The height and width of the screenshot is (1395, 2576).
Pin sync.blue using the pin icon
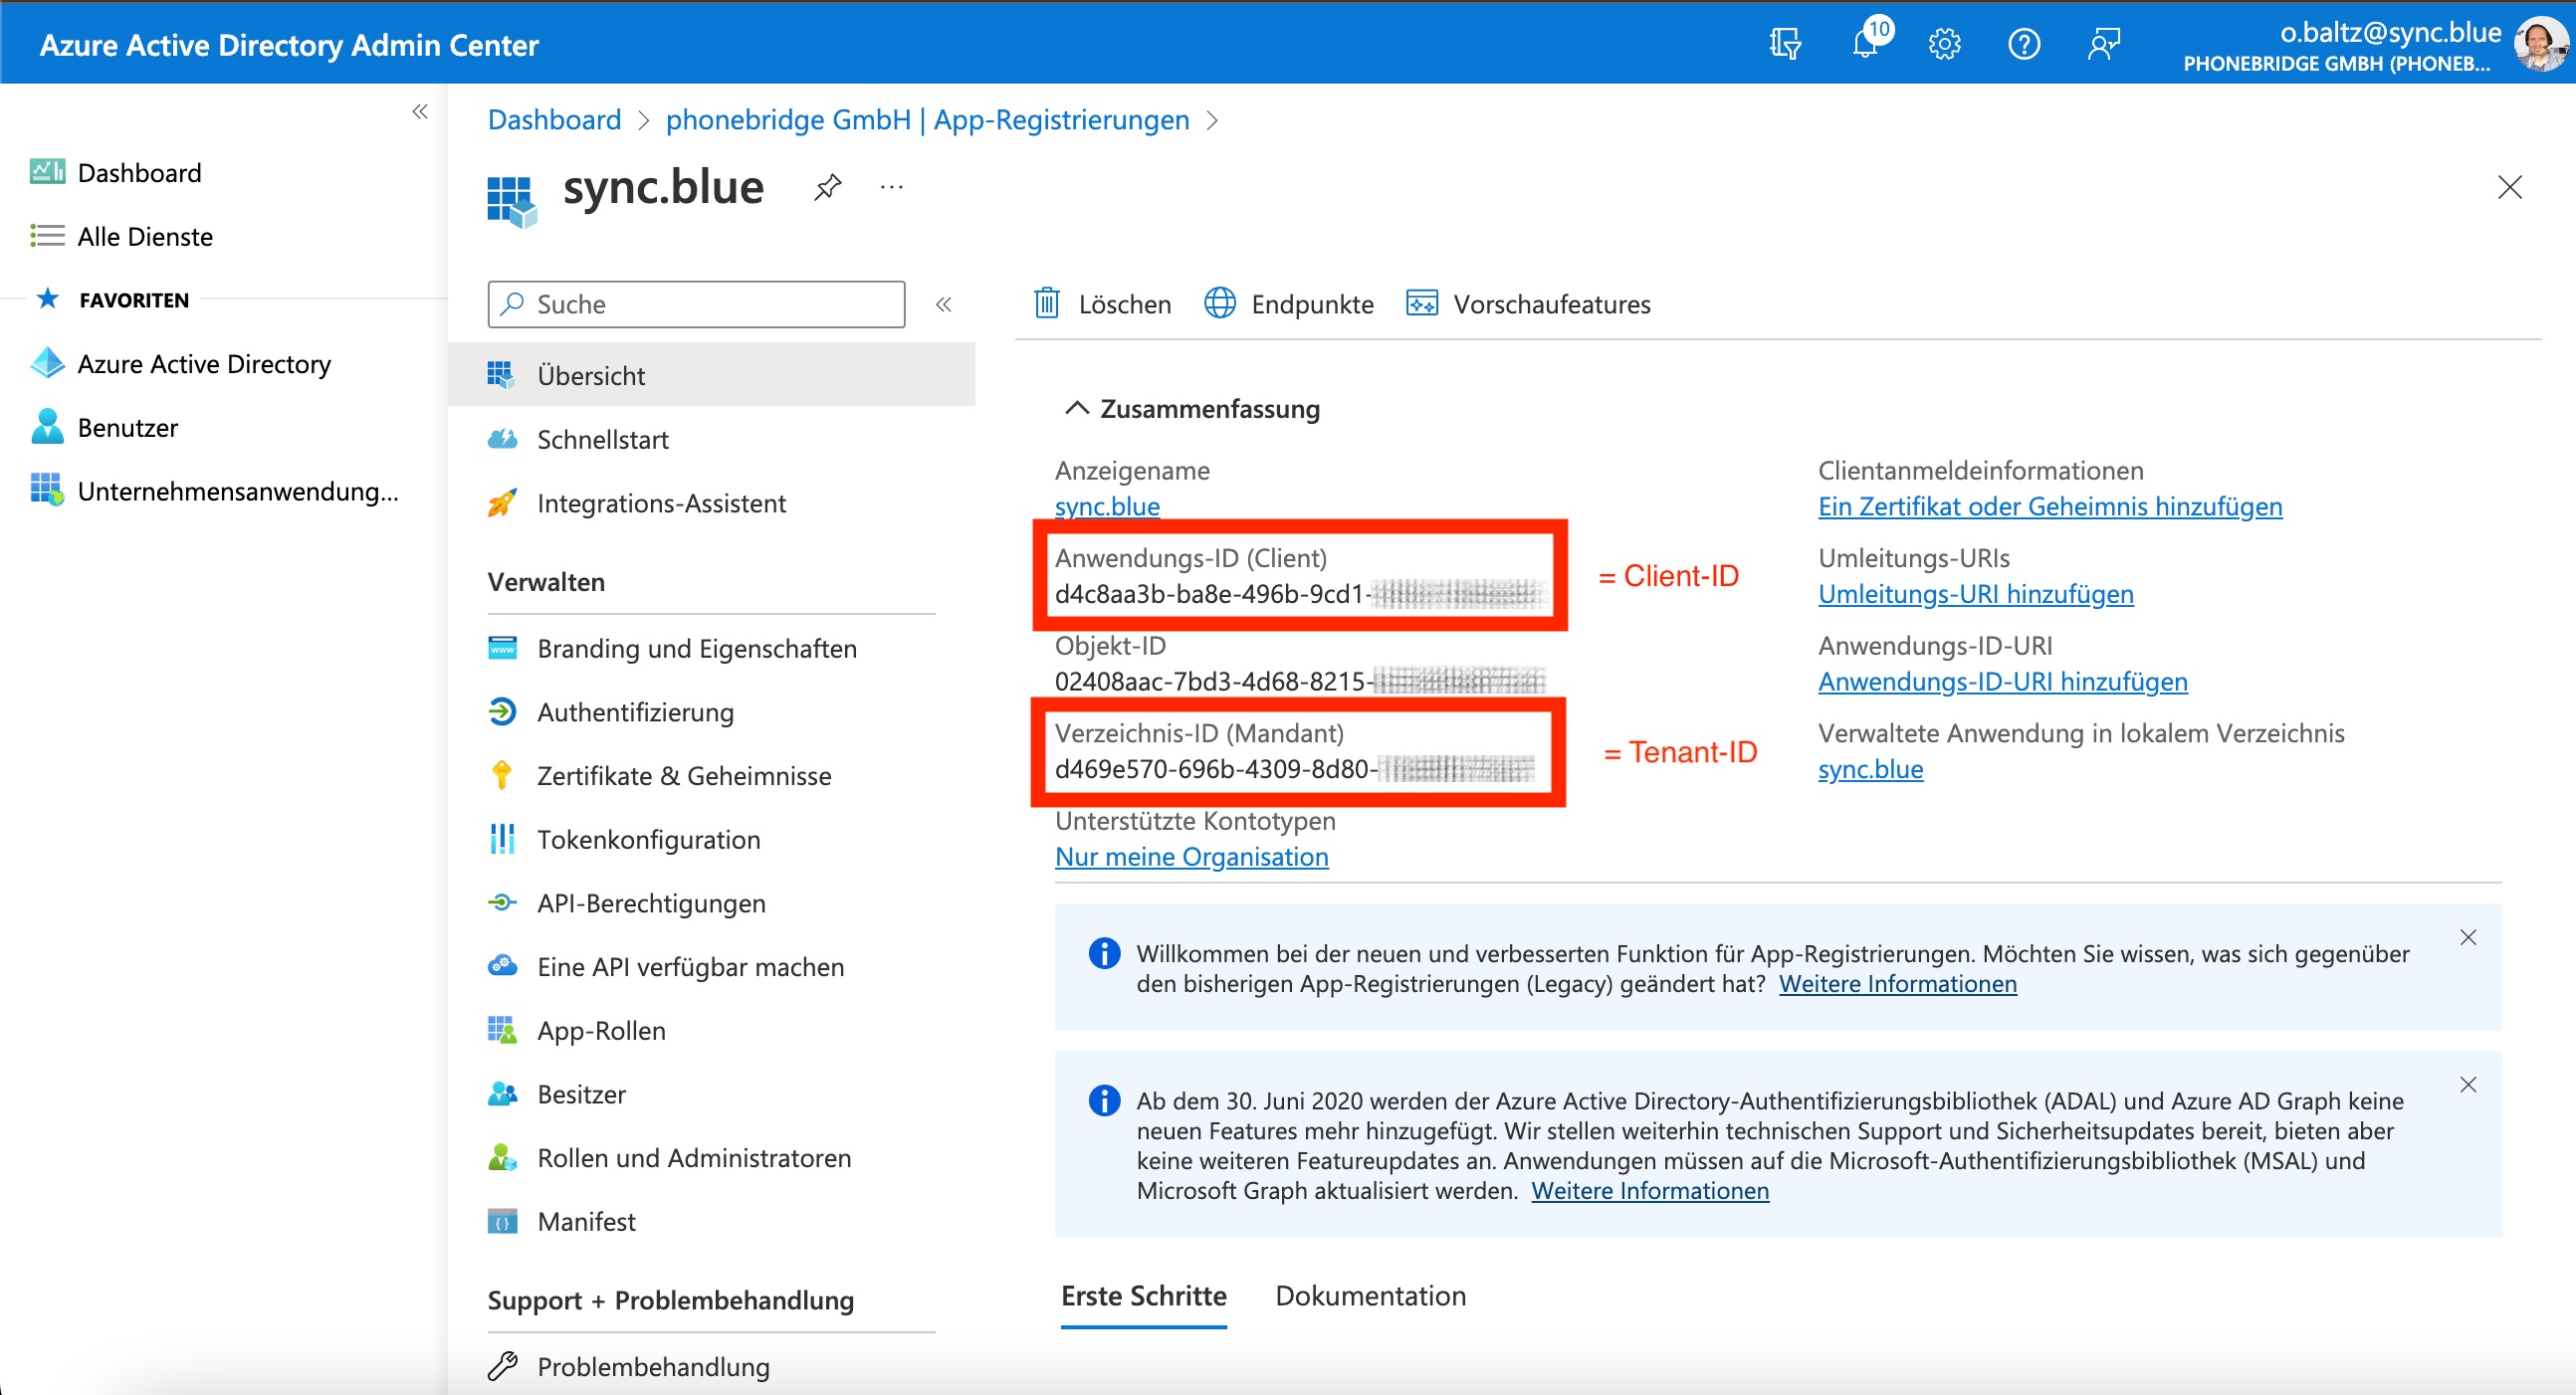pyautogui.click(x=827, y=187)
